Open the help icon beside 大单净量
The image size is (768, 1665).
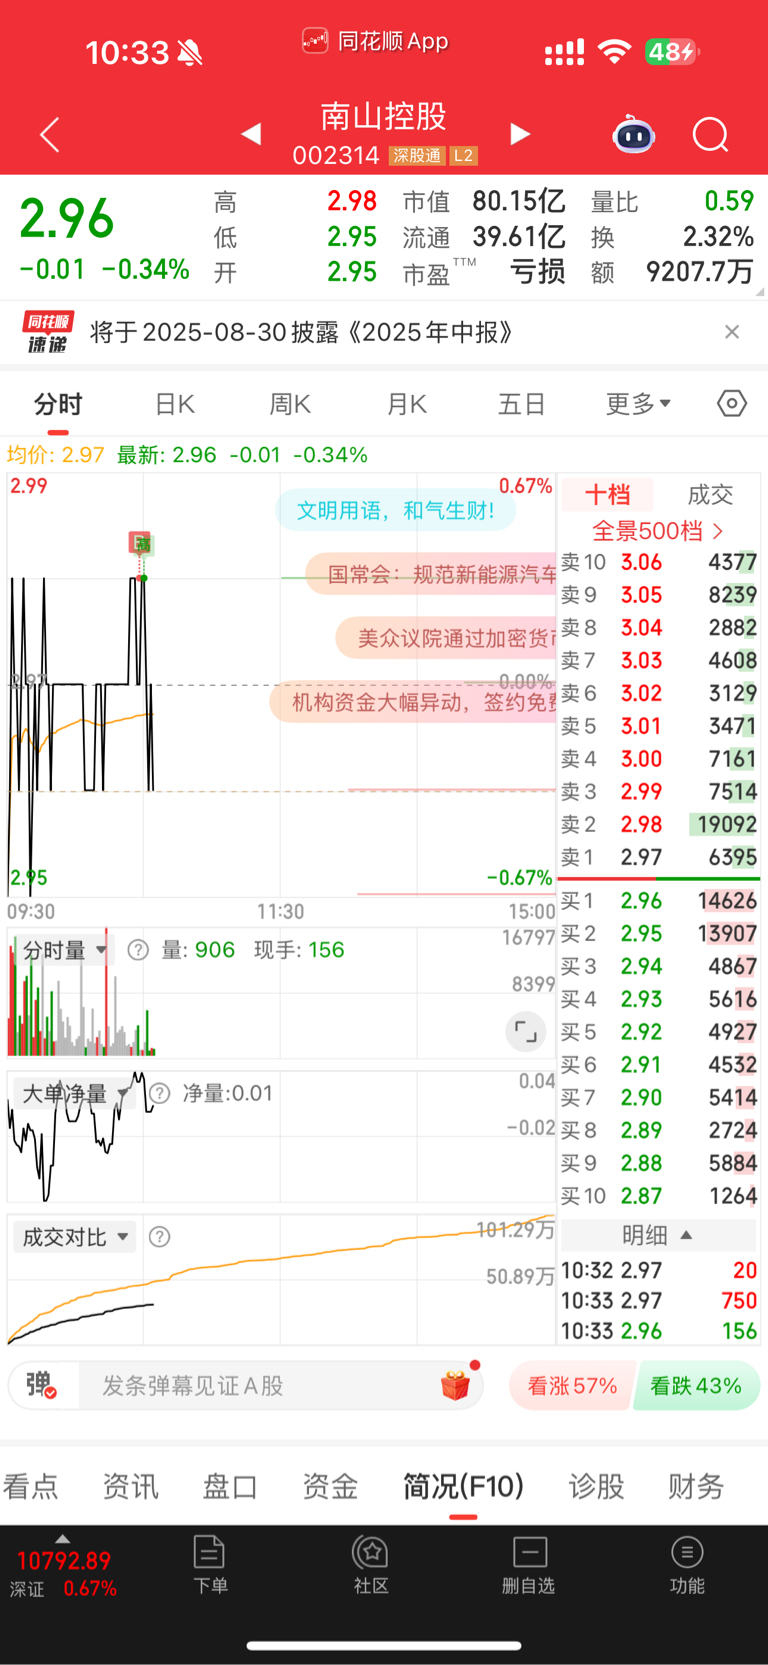point(159,1093)
